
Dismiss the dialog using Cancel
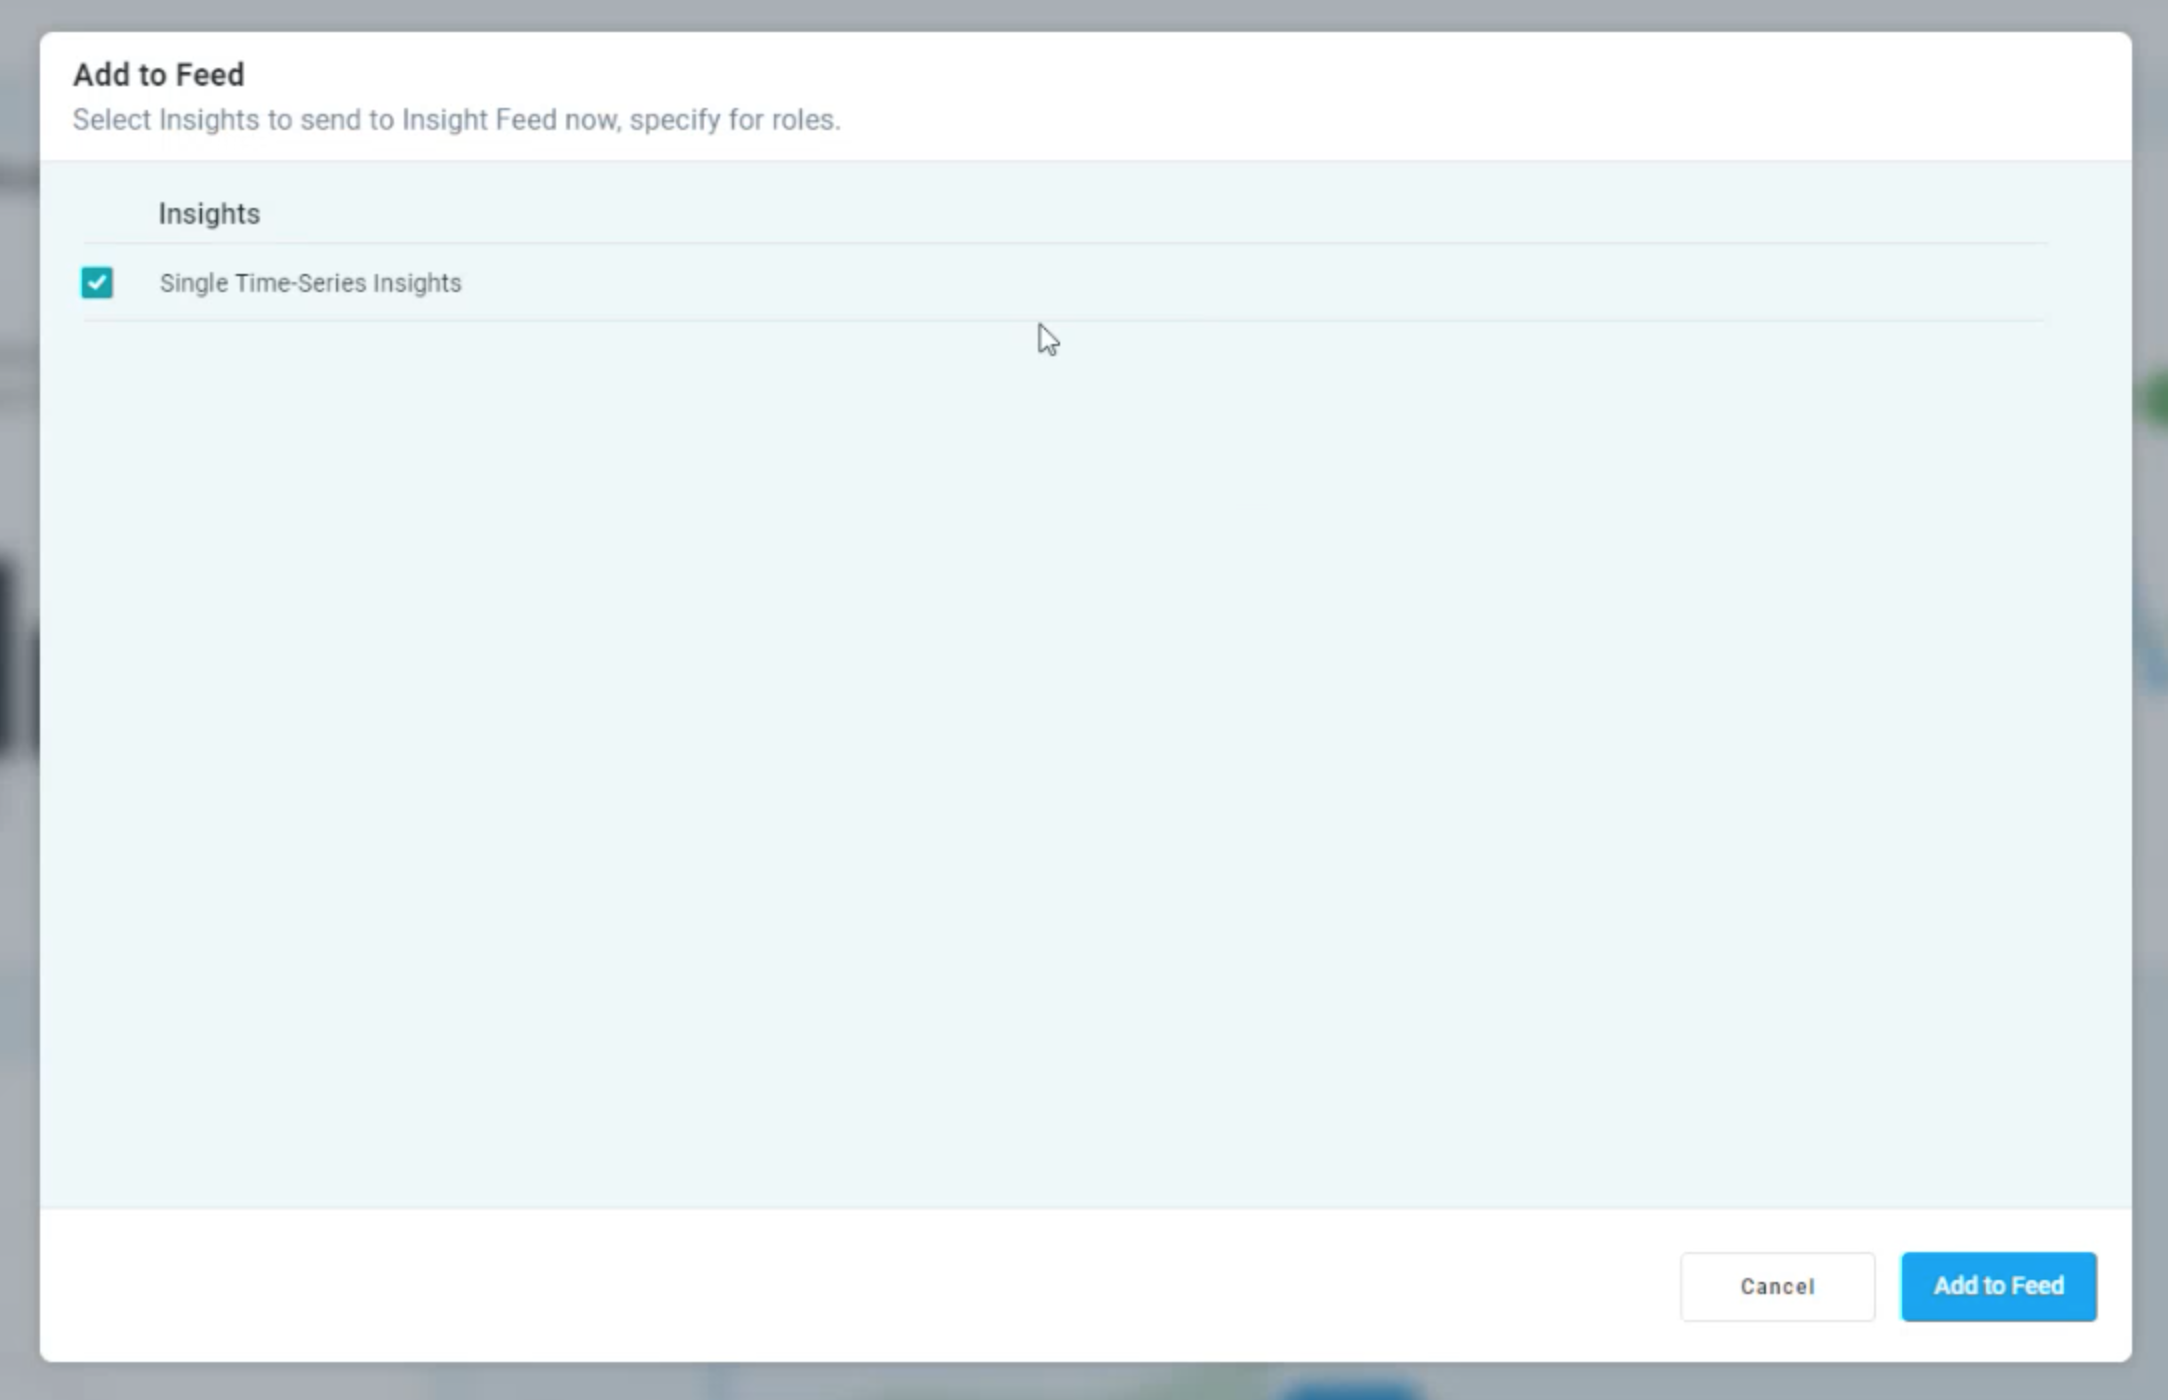pyautogui.click(x=1777, y=1286)
